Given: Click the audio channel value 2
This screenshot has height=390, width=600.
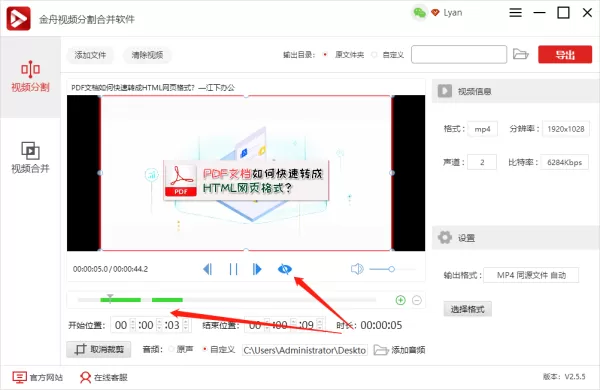Looking at the screenshot, I should (482, 162).
